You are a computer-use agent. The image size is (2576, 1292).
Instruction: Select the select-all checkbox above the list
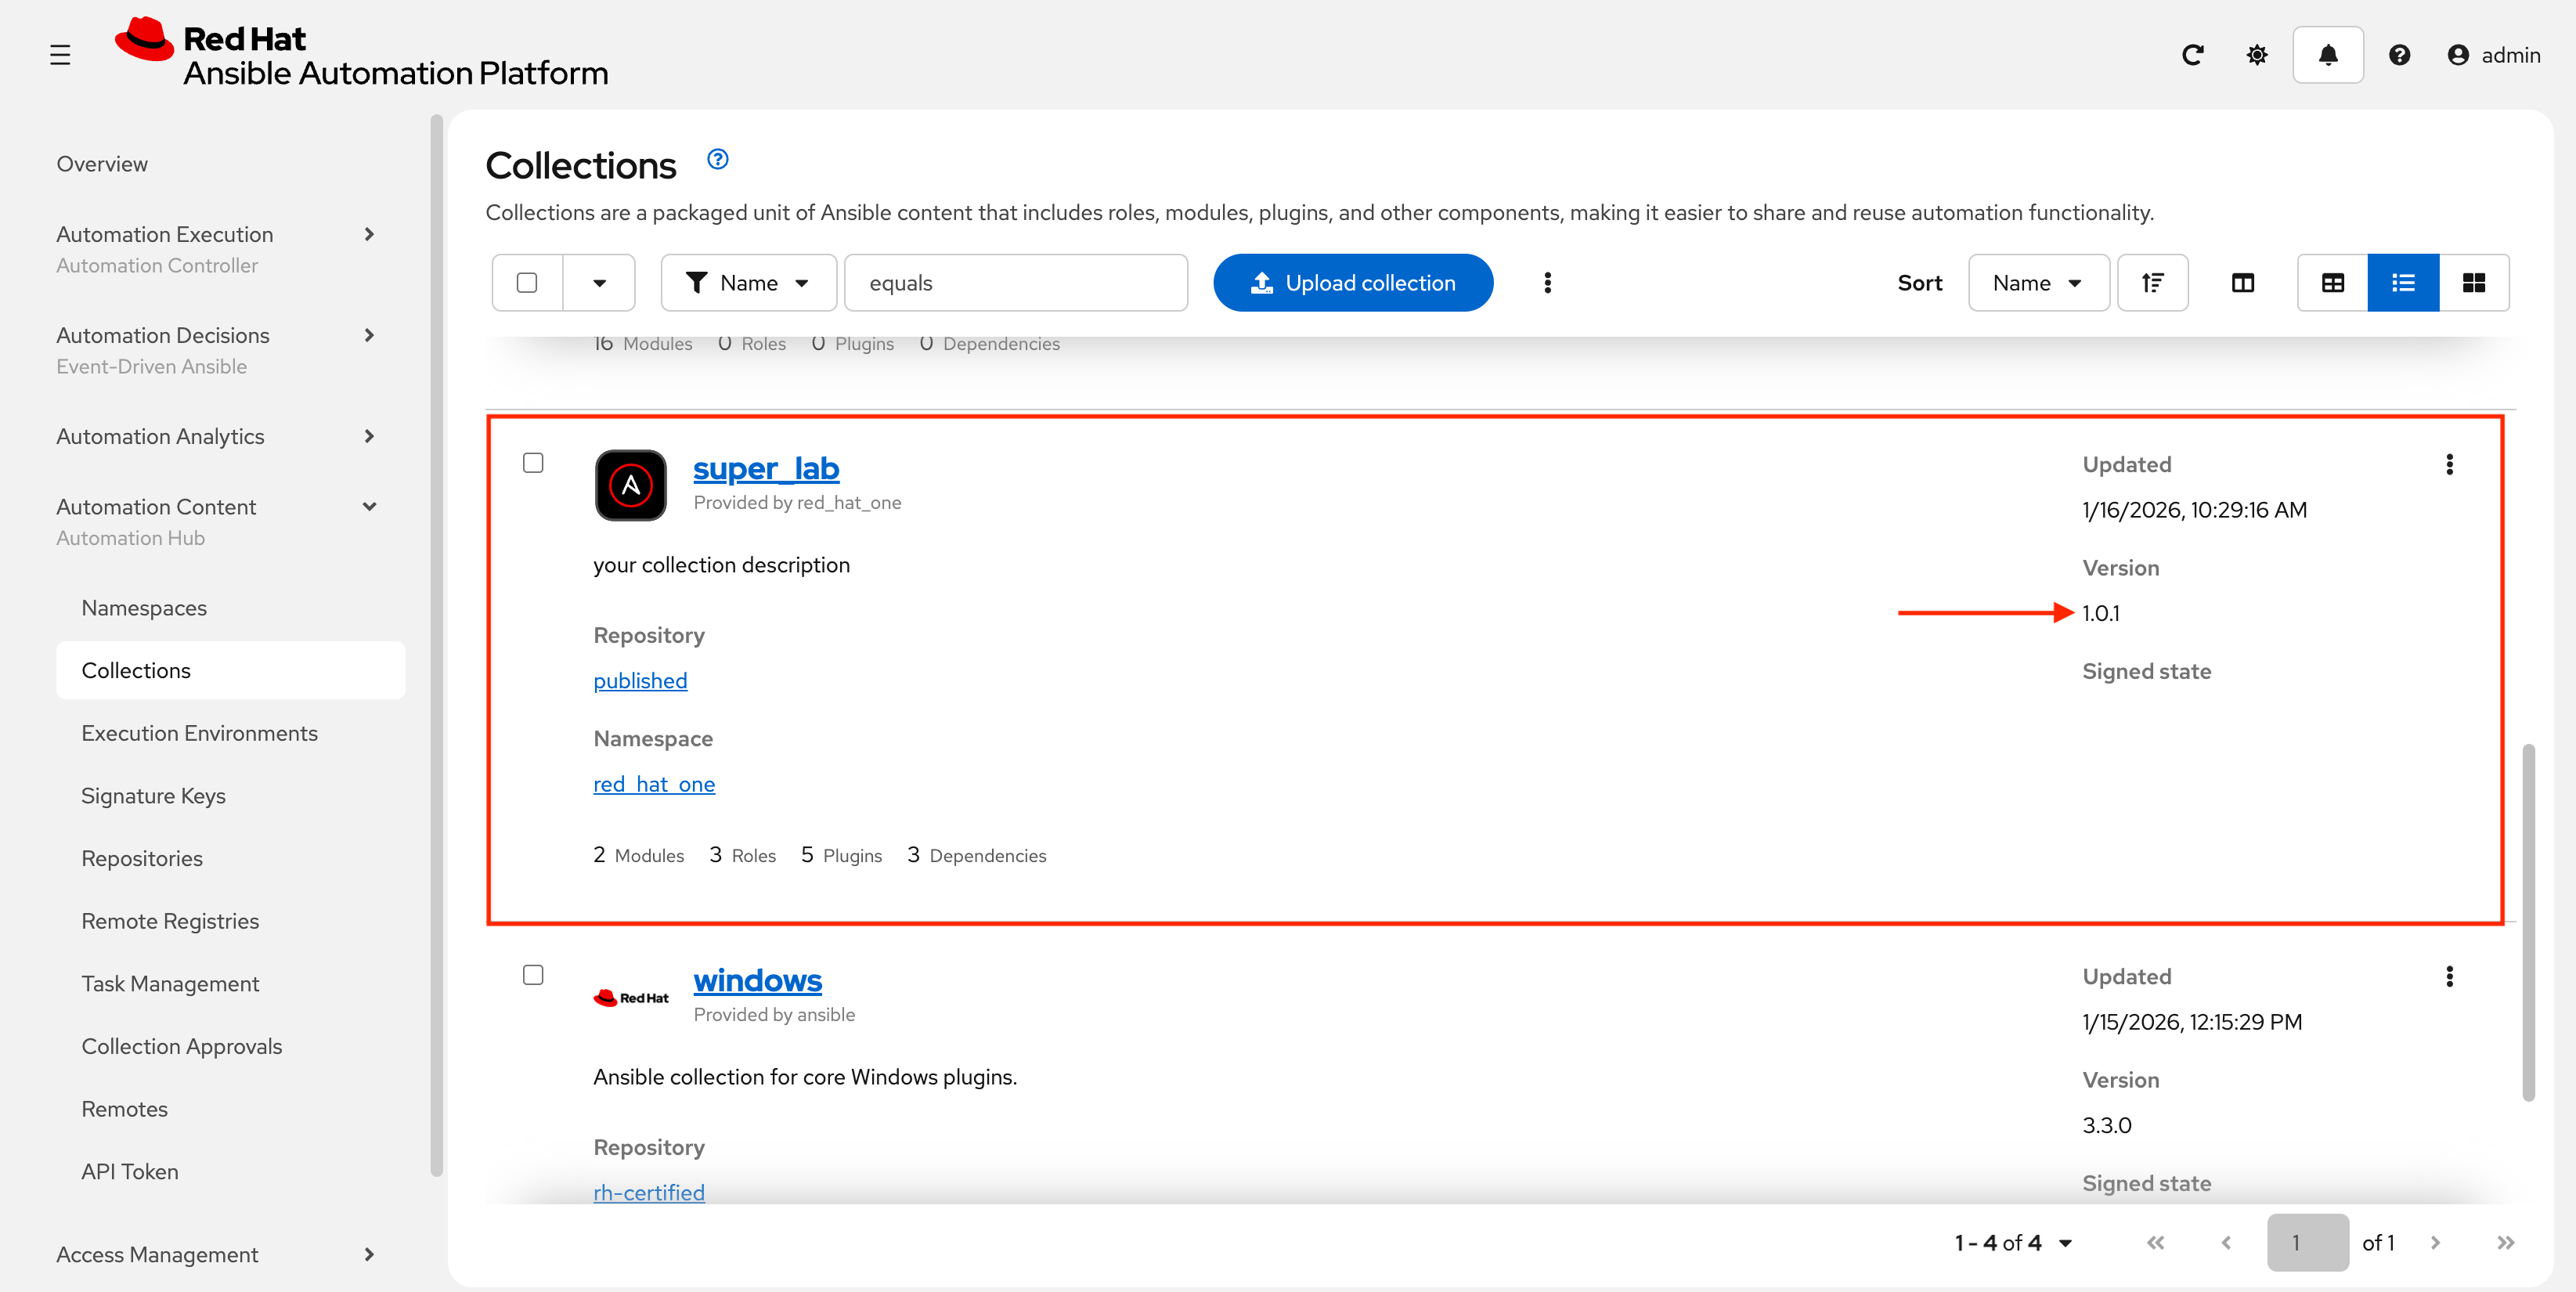(527, 282)
